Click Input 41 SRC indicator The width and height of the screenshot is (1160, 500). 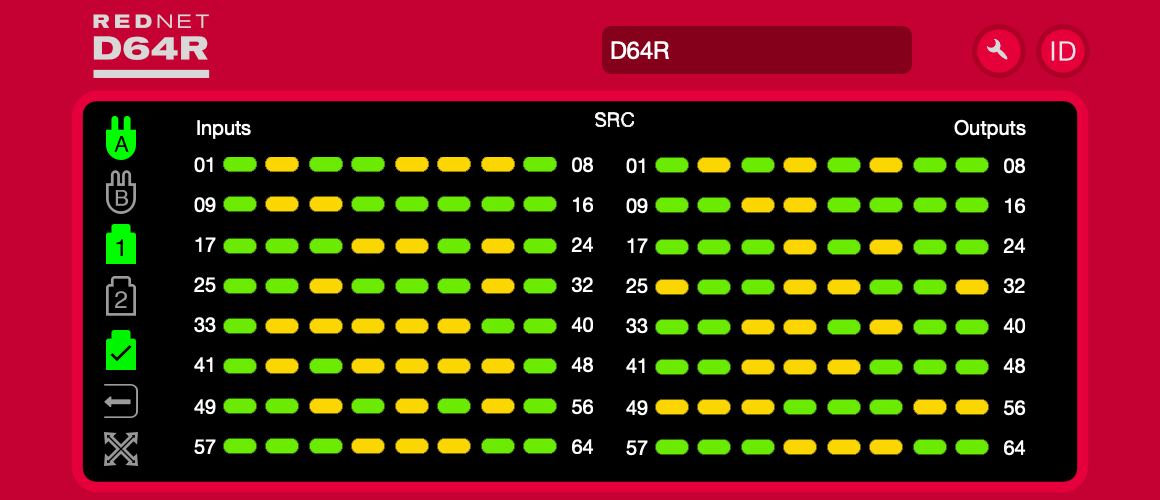click(240, 365)
